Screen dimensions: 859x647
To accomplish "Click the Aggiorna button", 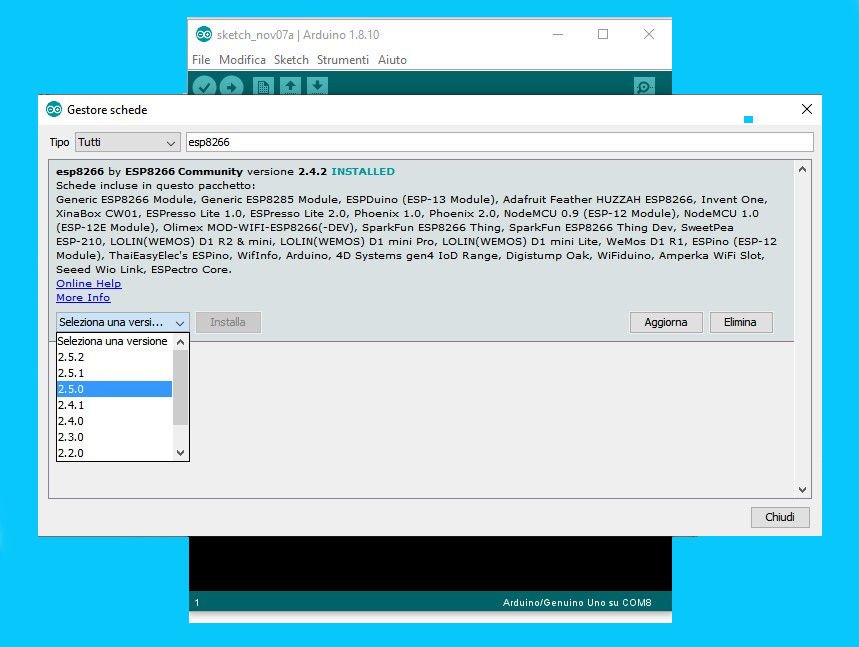I will pos(665,322).
